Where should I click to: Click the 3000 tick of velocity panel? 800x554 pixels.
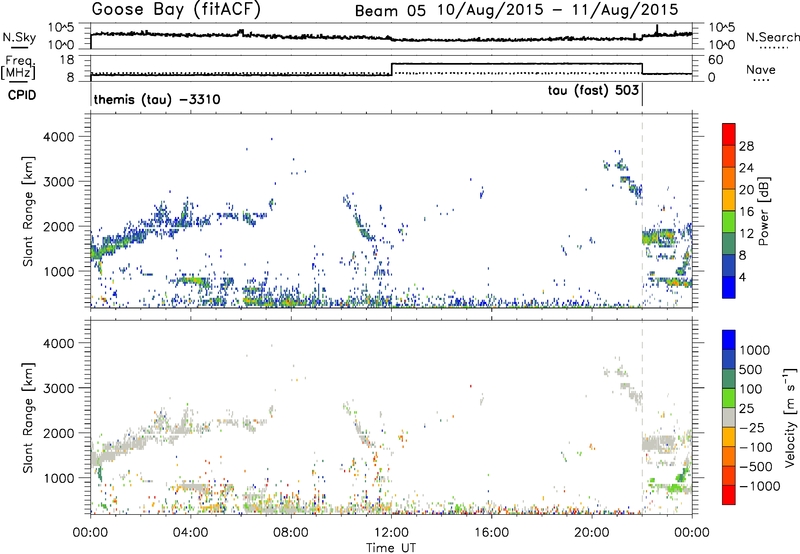pos(59,388)
